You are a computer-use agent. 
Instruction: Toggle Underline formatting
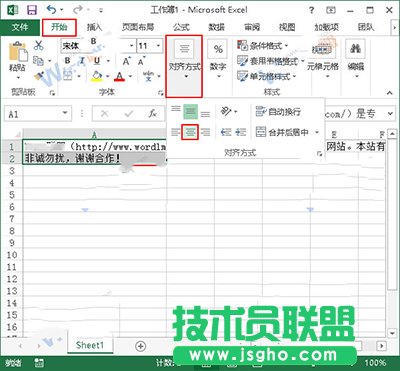pyautogui.click(x=97, y=61)
